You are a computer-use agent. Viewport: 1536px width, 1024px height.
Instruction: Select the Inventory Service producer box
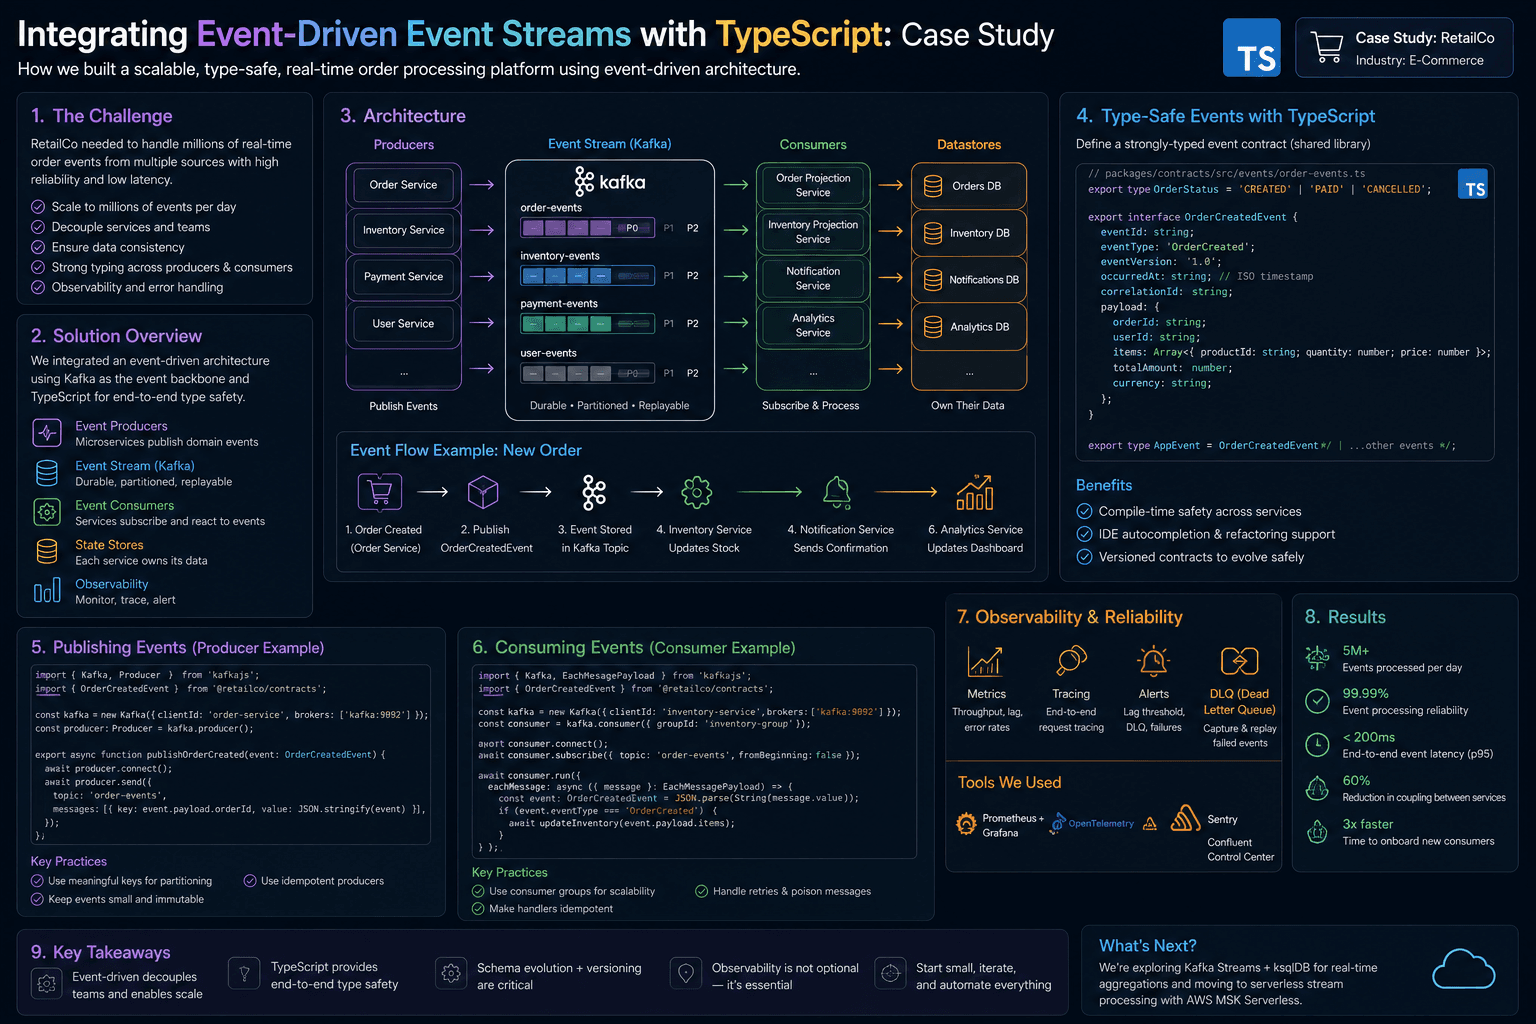[403, 230]
